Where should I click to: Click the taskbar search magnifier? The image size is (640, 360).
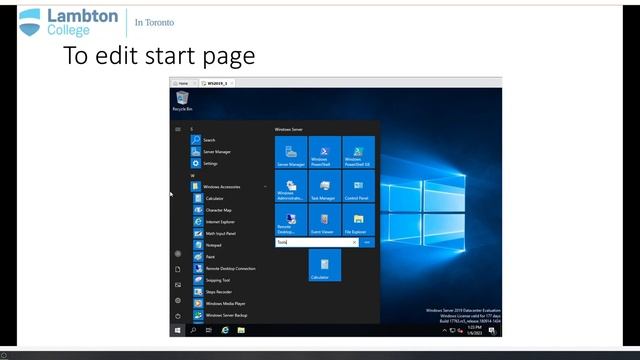(x=193, y=330)
